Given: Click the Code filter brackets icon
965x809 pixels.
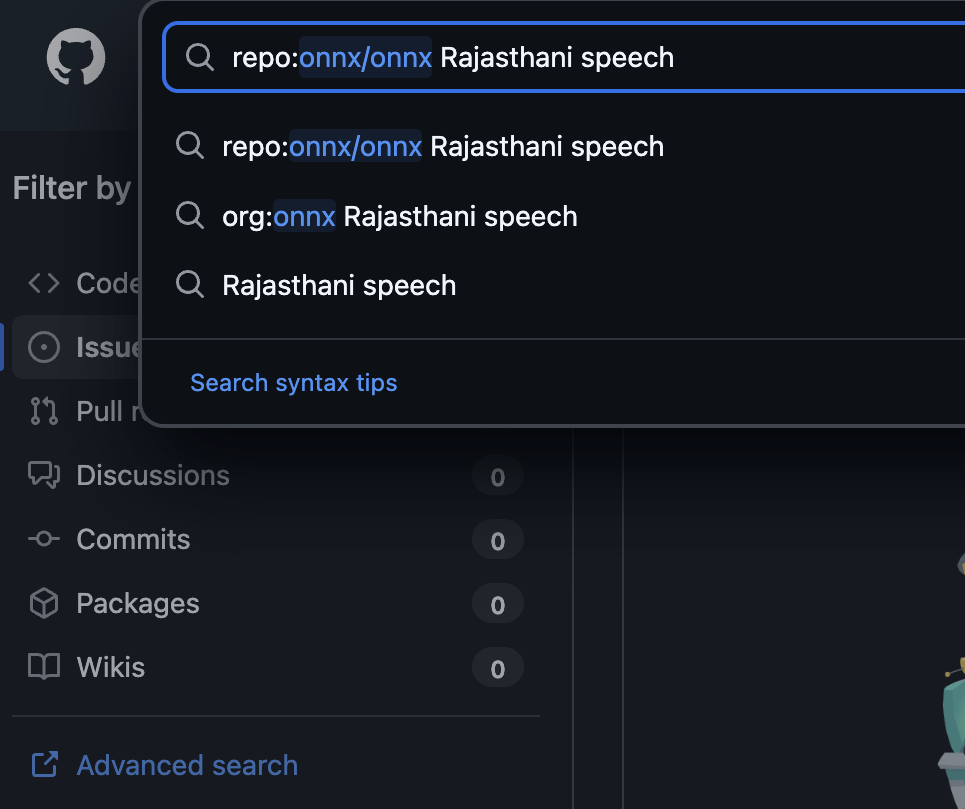Looking at the screenshot, I should pos(44,284).
